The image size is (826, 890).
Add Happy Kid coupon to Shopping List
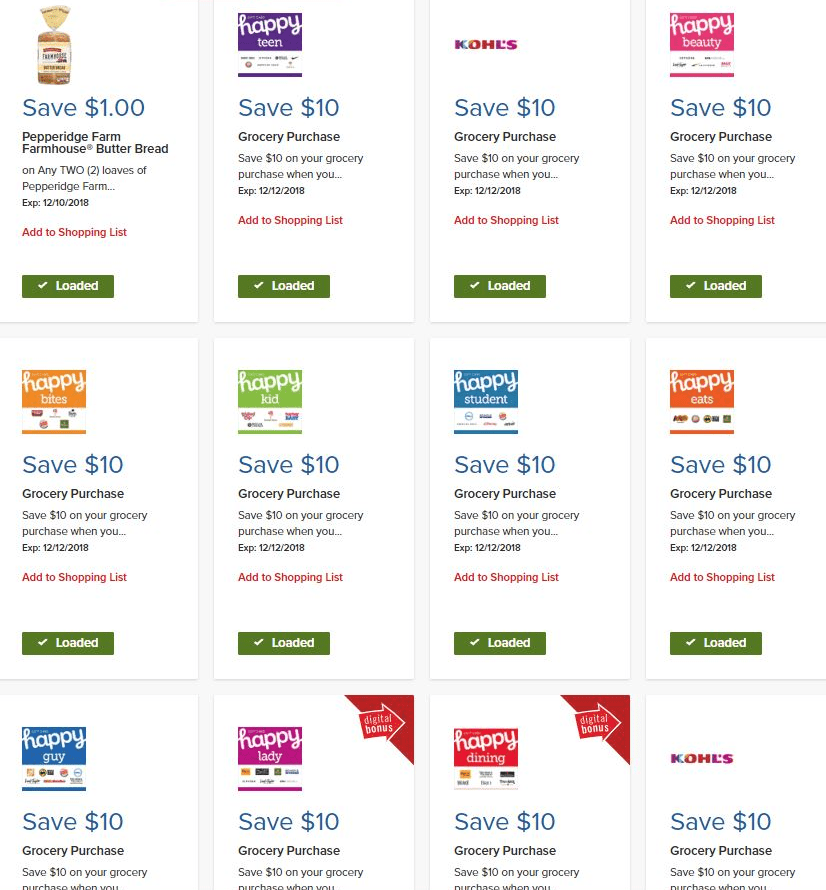tap(290, 577)
